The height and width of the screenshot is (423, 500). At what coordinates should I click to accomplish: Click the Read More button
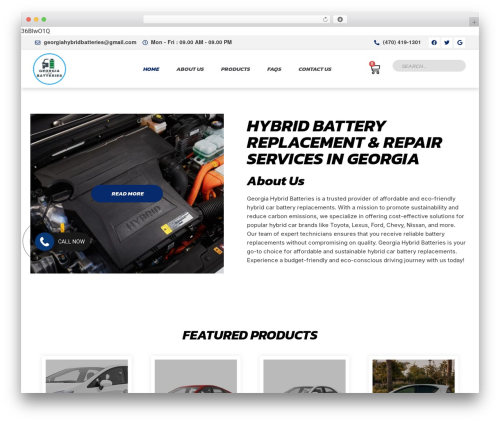[x=127, y=194]
